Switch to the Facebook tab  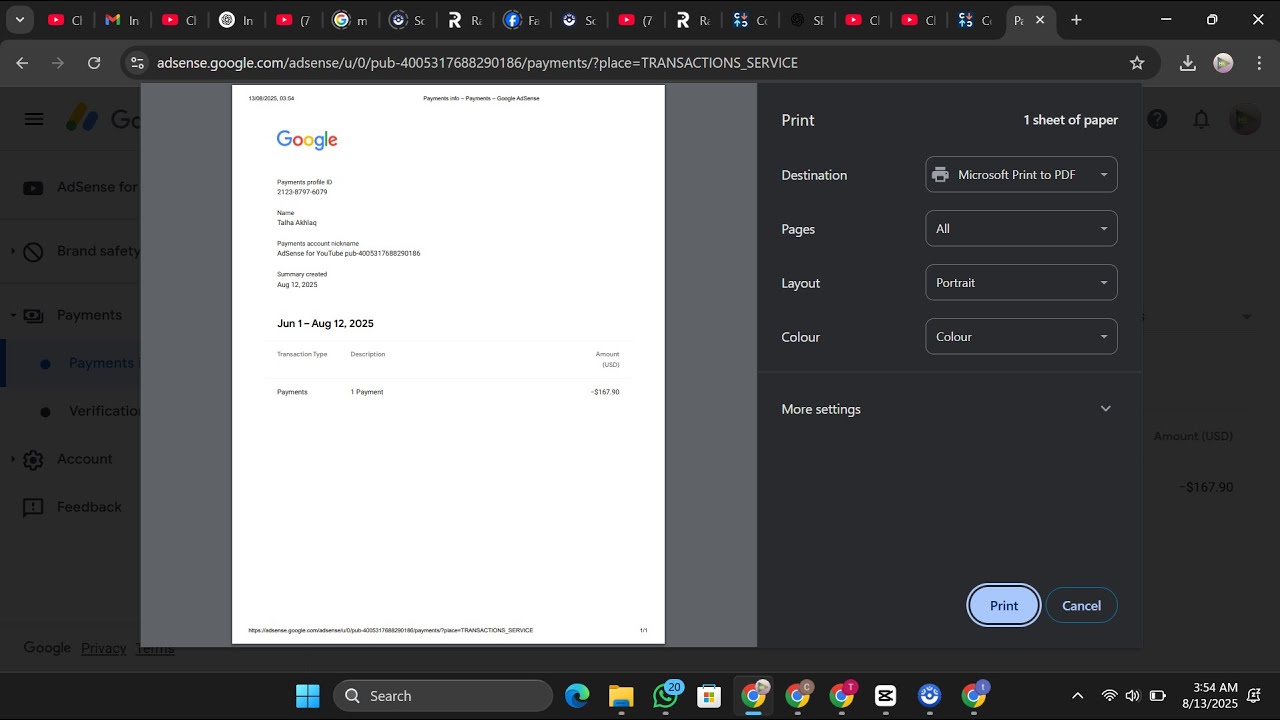(520, 20)
